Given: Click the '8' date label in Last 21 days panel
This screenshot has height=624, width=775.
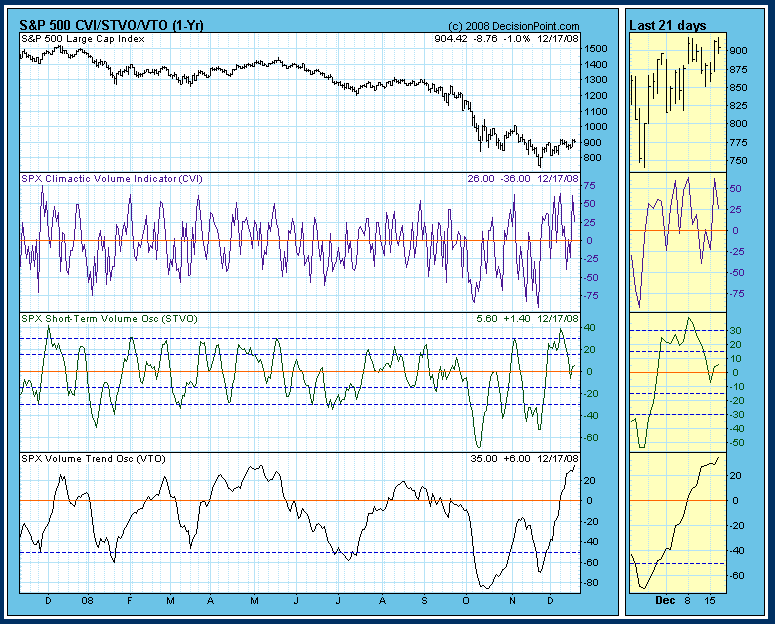Looking at the screenshot, I should point(687,601).
